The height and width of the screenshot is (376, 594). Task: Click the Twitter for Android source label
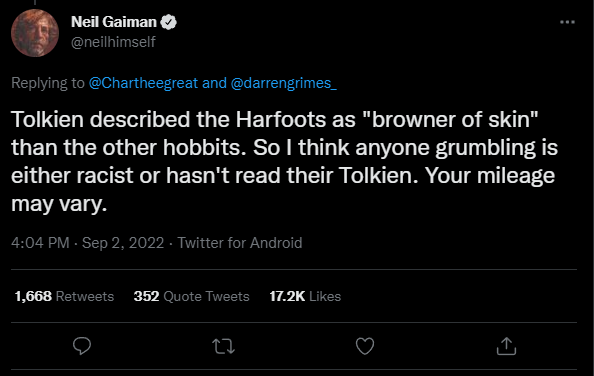pyautogui.click(x=240, y=243)
